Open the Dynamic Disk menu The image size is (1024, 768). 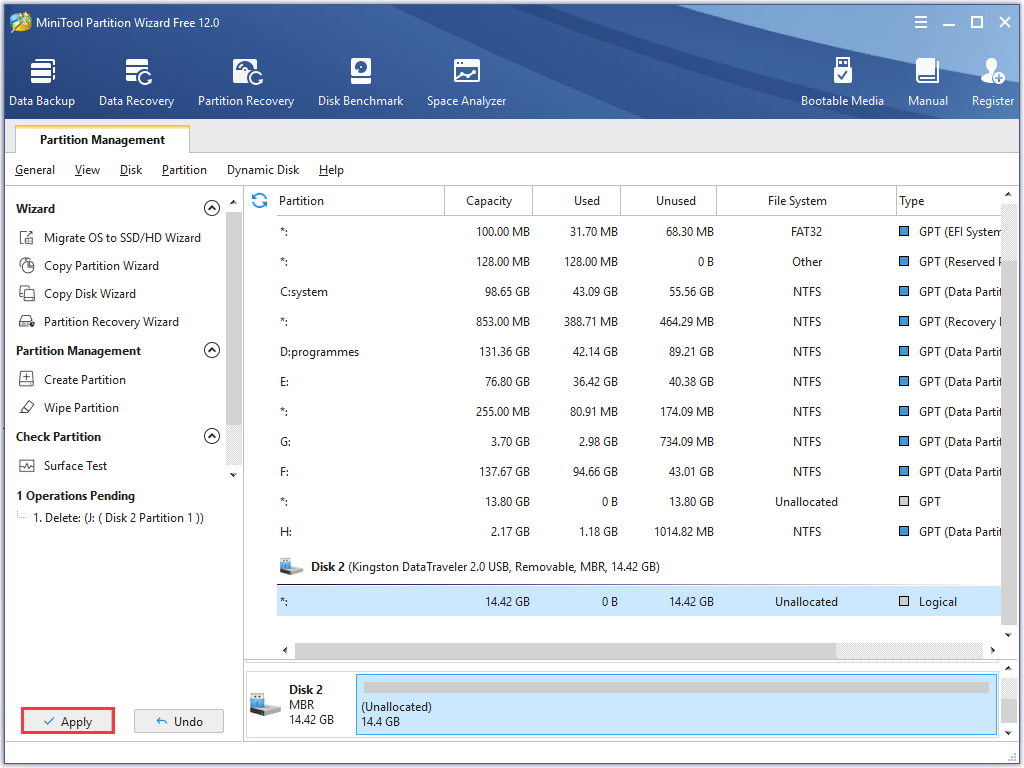click(x=263, y=170)
